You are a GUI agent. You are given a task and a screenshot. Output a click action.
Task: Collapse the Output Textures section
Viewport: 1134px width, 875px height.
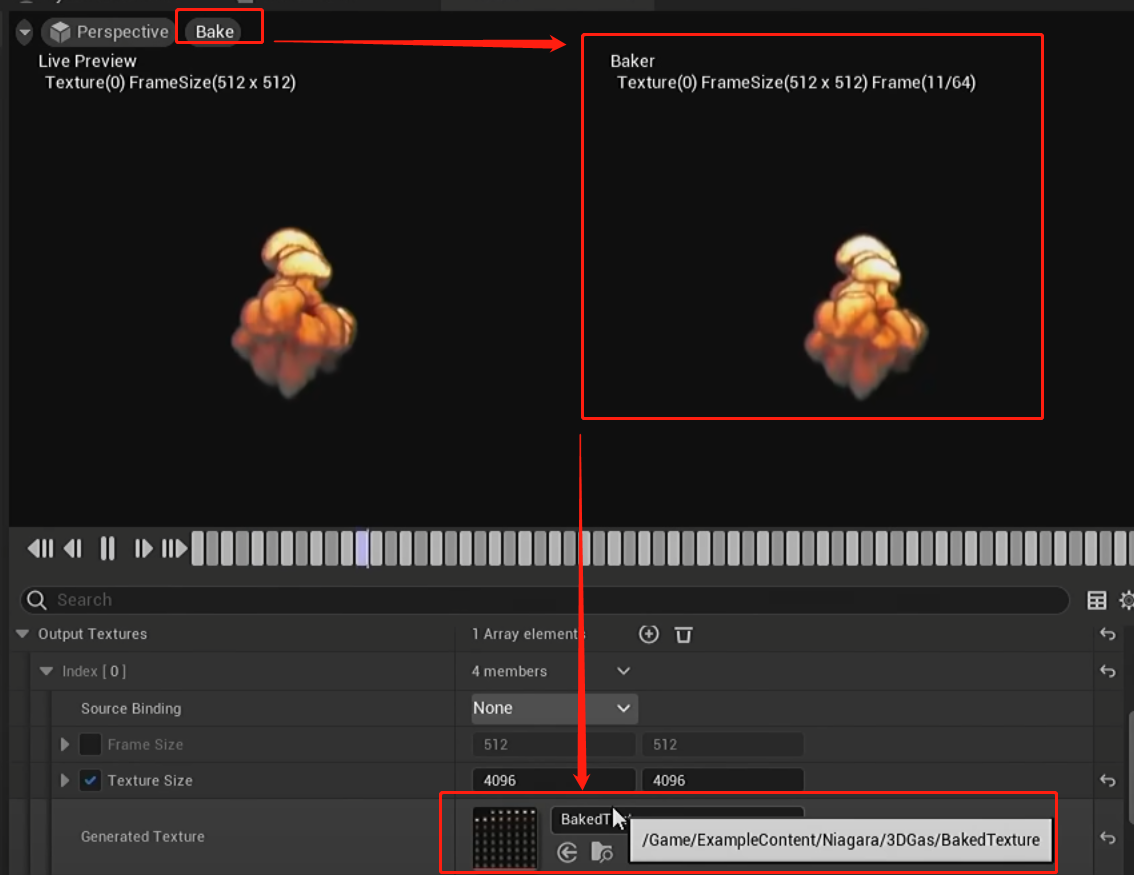pos(22,634)
